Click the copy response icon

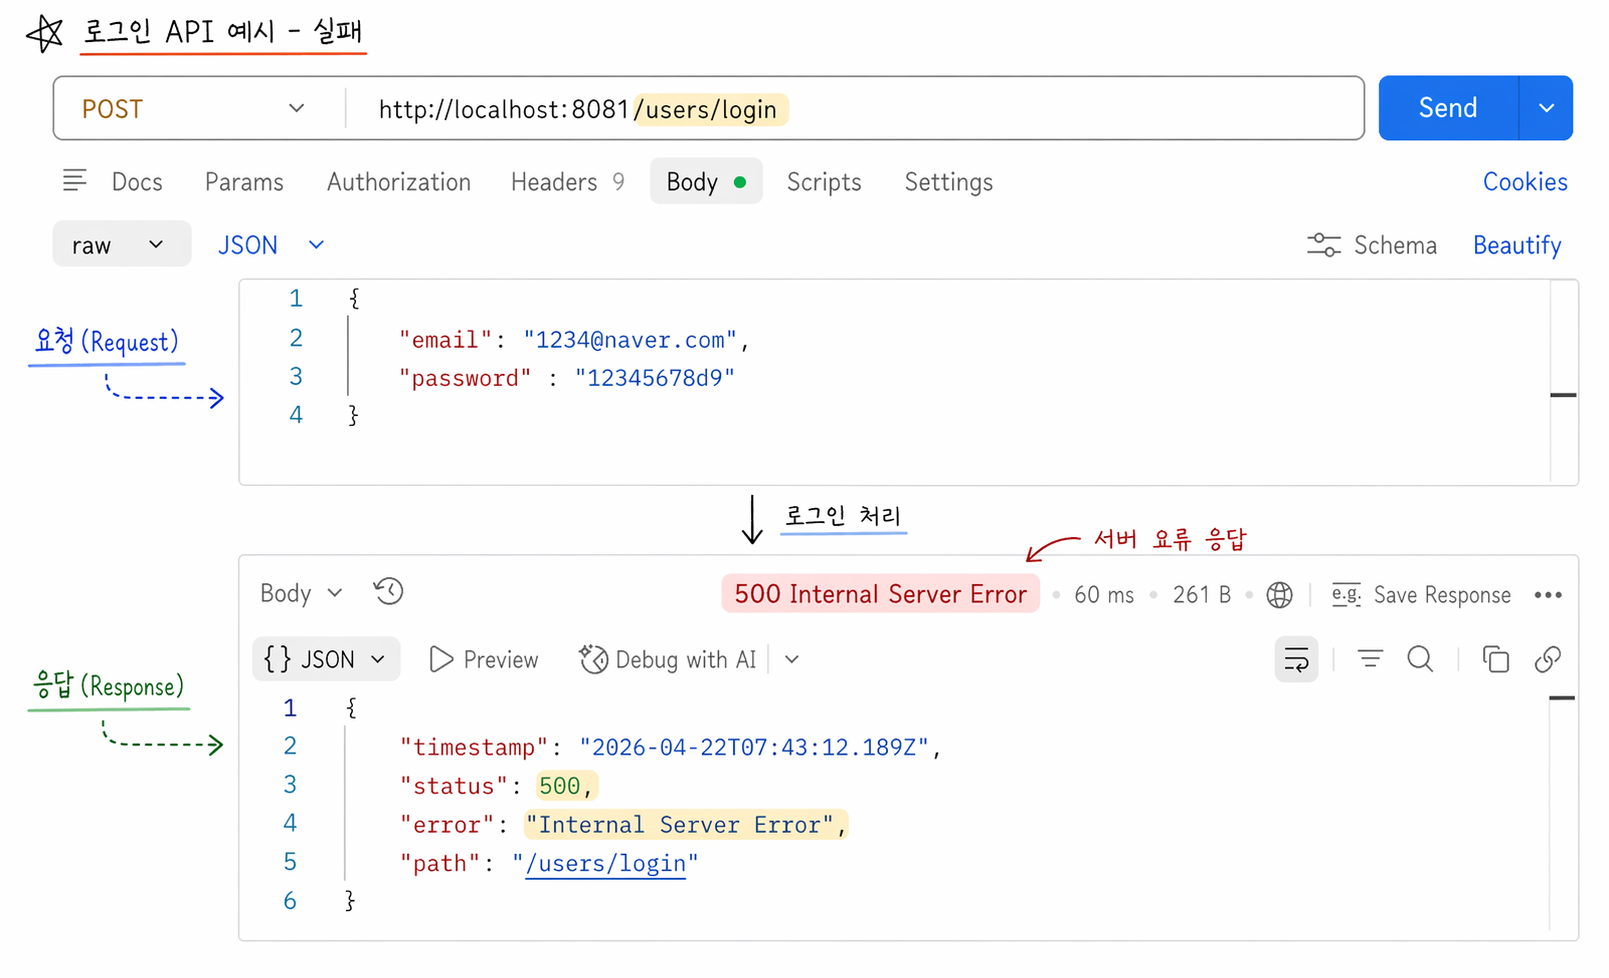tap(1495, 659)
